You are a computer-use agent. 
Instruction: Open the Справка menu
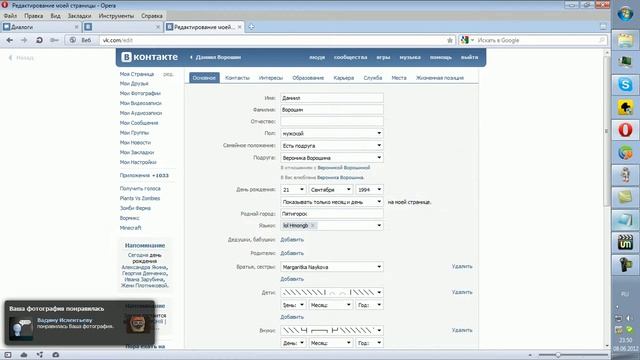pyautogui.click(x=152, y=16)
